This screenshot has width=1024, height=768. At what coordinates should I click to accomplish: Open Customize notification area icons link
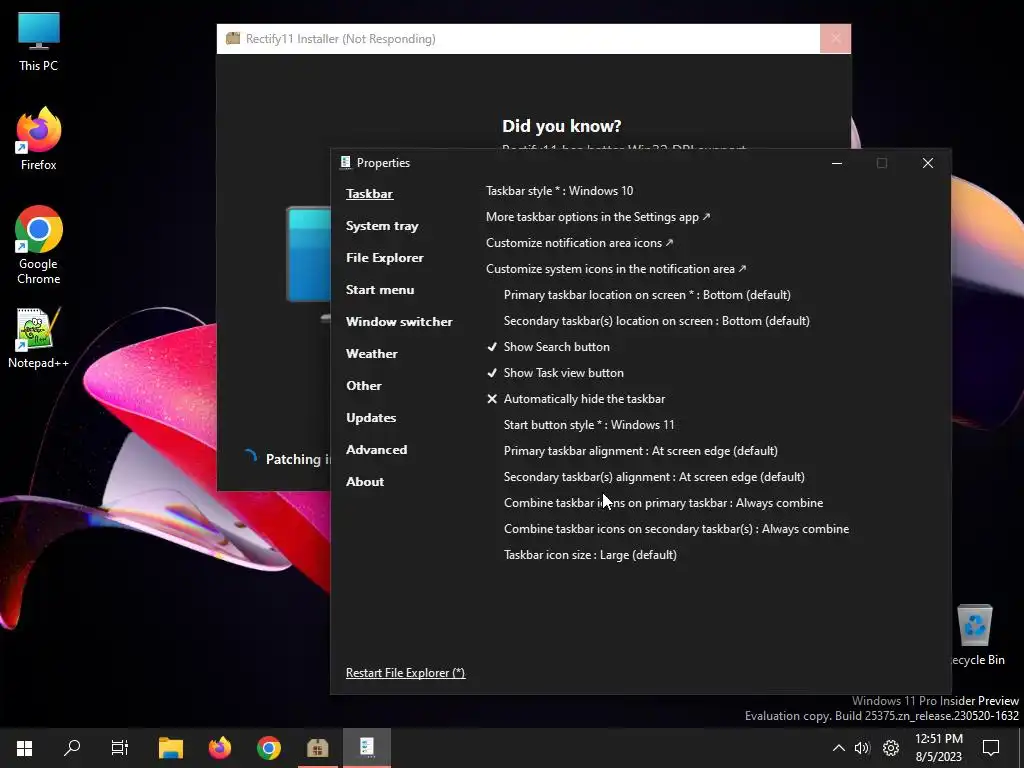[579, 243]
